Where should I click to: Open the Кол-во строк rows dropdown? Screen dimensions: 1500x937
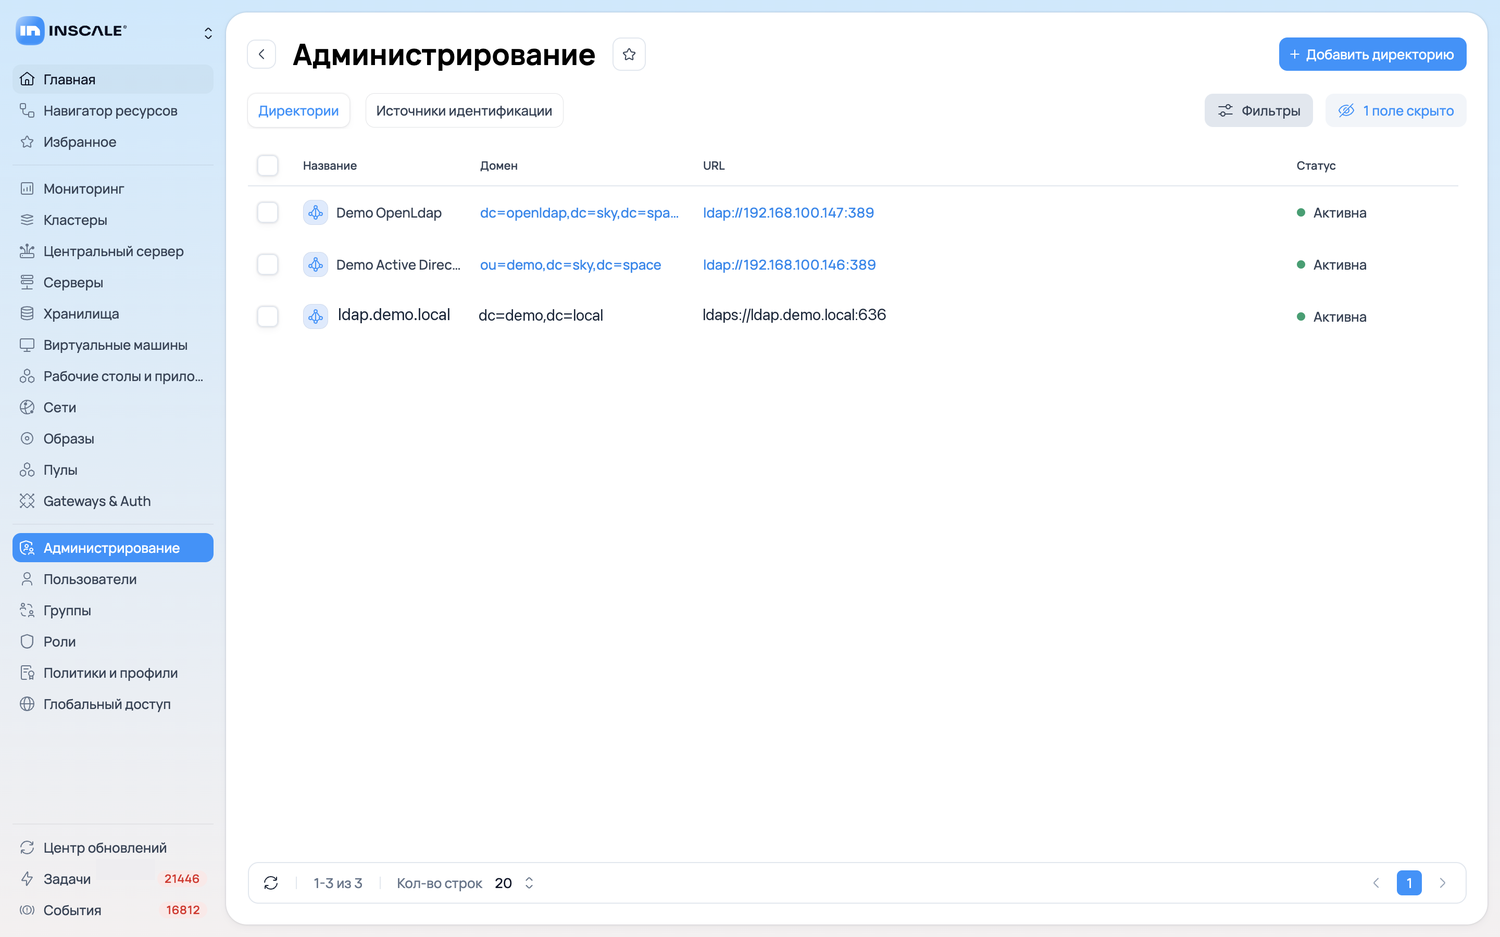pyautogui.click(x=515, y=883)
